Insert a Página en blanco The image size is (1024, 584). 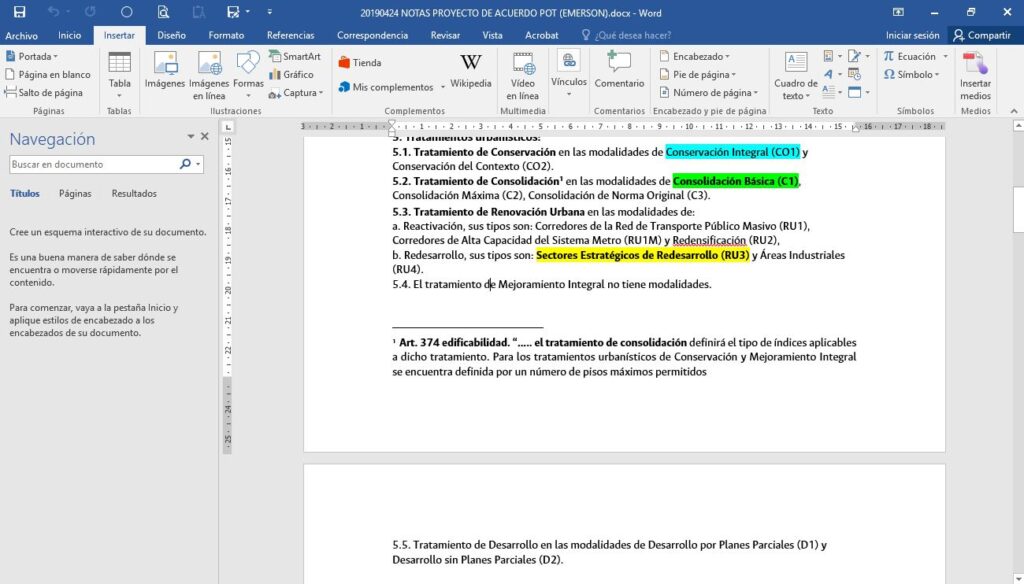(x=48, y=74)
